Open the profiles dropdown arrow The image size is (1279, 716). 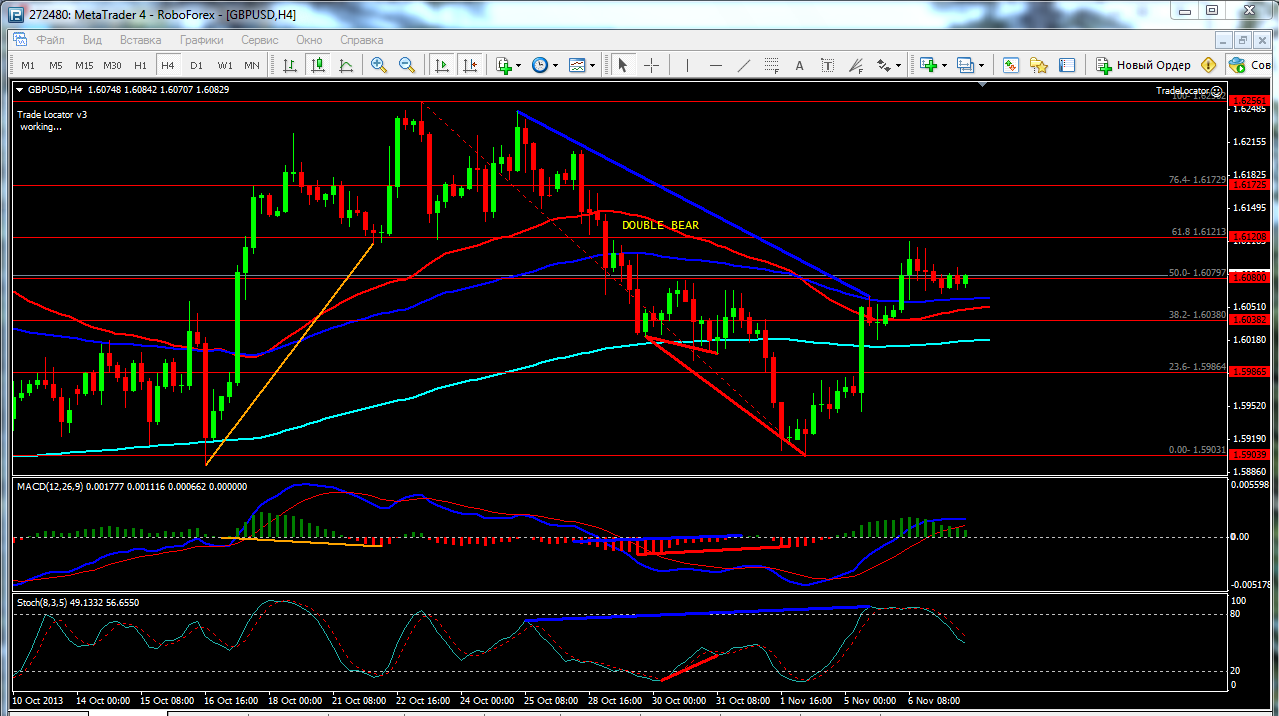pyautogui.click(x=981, y=66)
